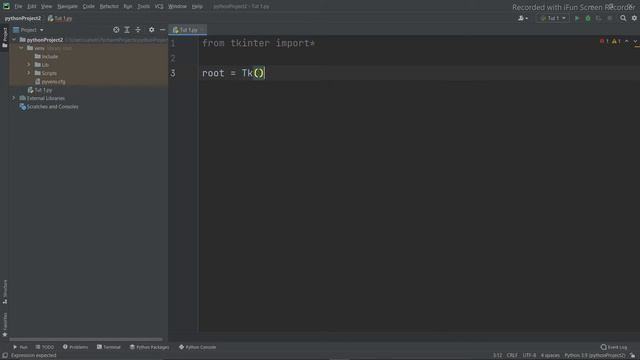Select pyvenv.cfg in project tree
640x360 pixels.
pos(50,82)
